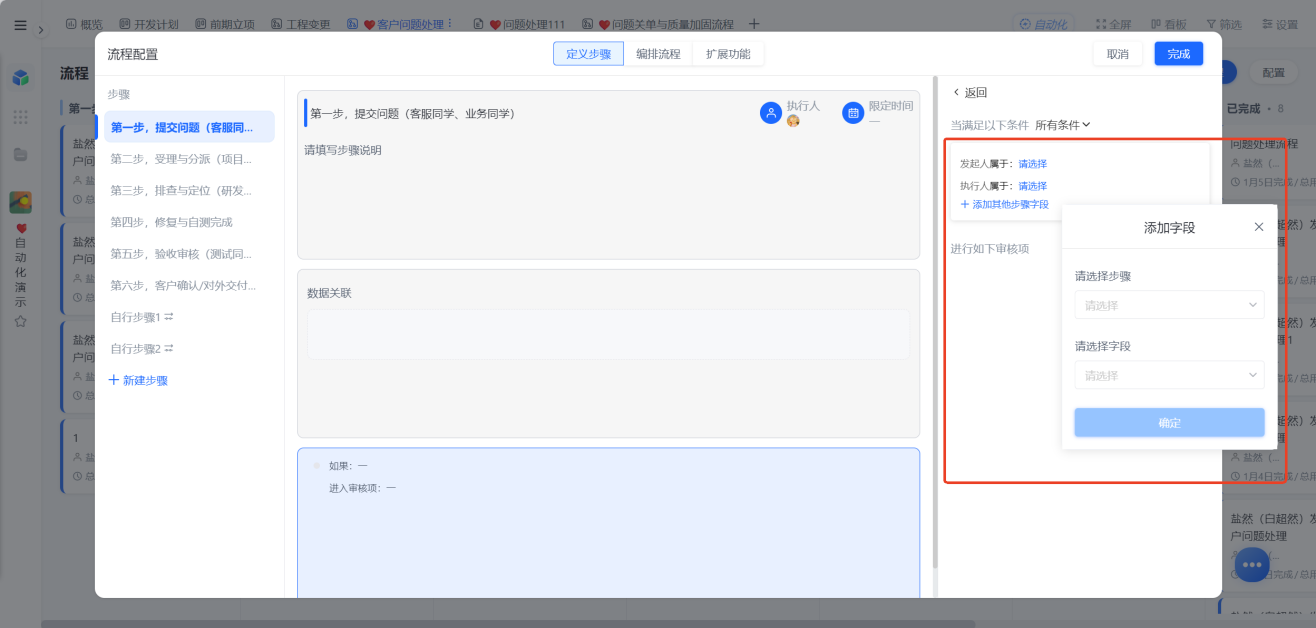Select the 编排流程 tab
Screen dimensions: 1316x628
point(658,54)
